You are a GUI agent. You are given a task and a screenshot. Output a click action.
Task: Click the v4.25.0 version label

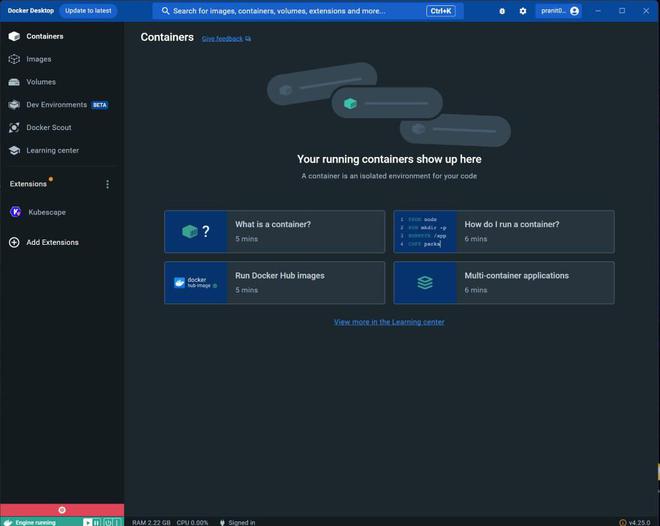point(639,523)
